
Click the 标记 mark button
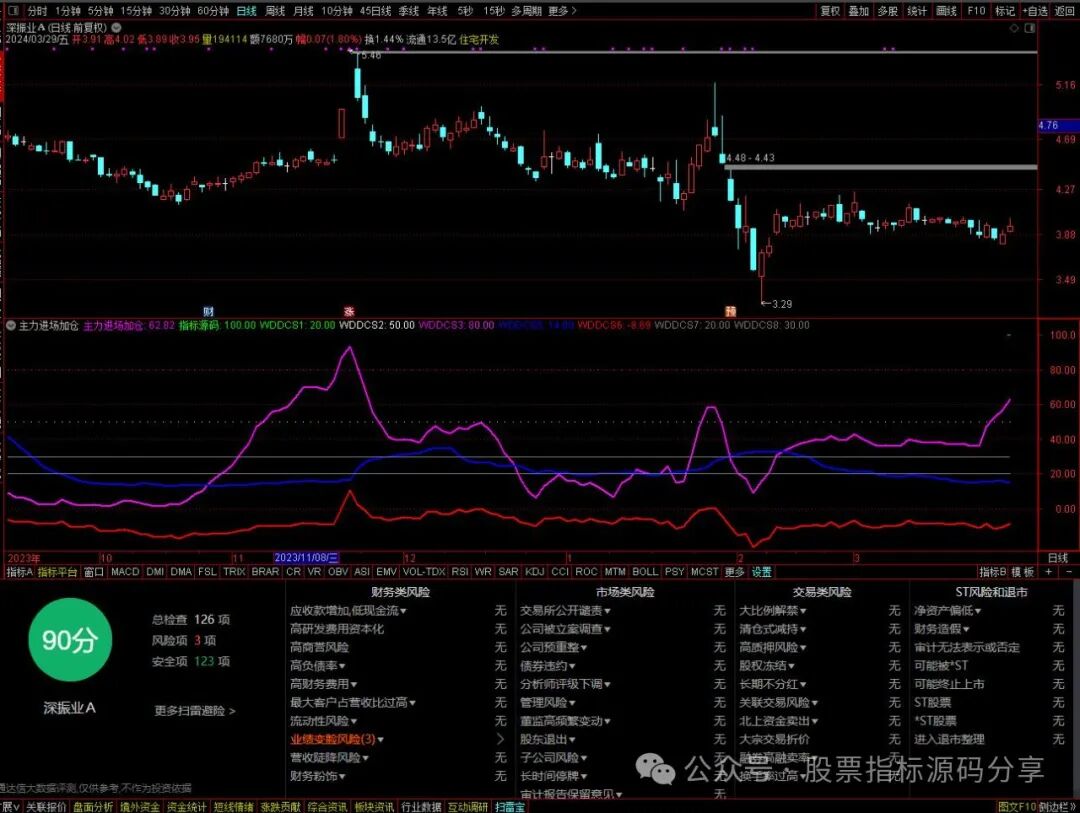(x=1005, y=11)
